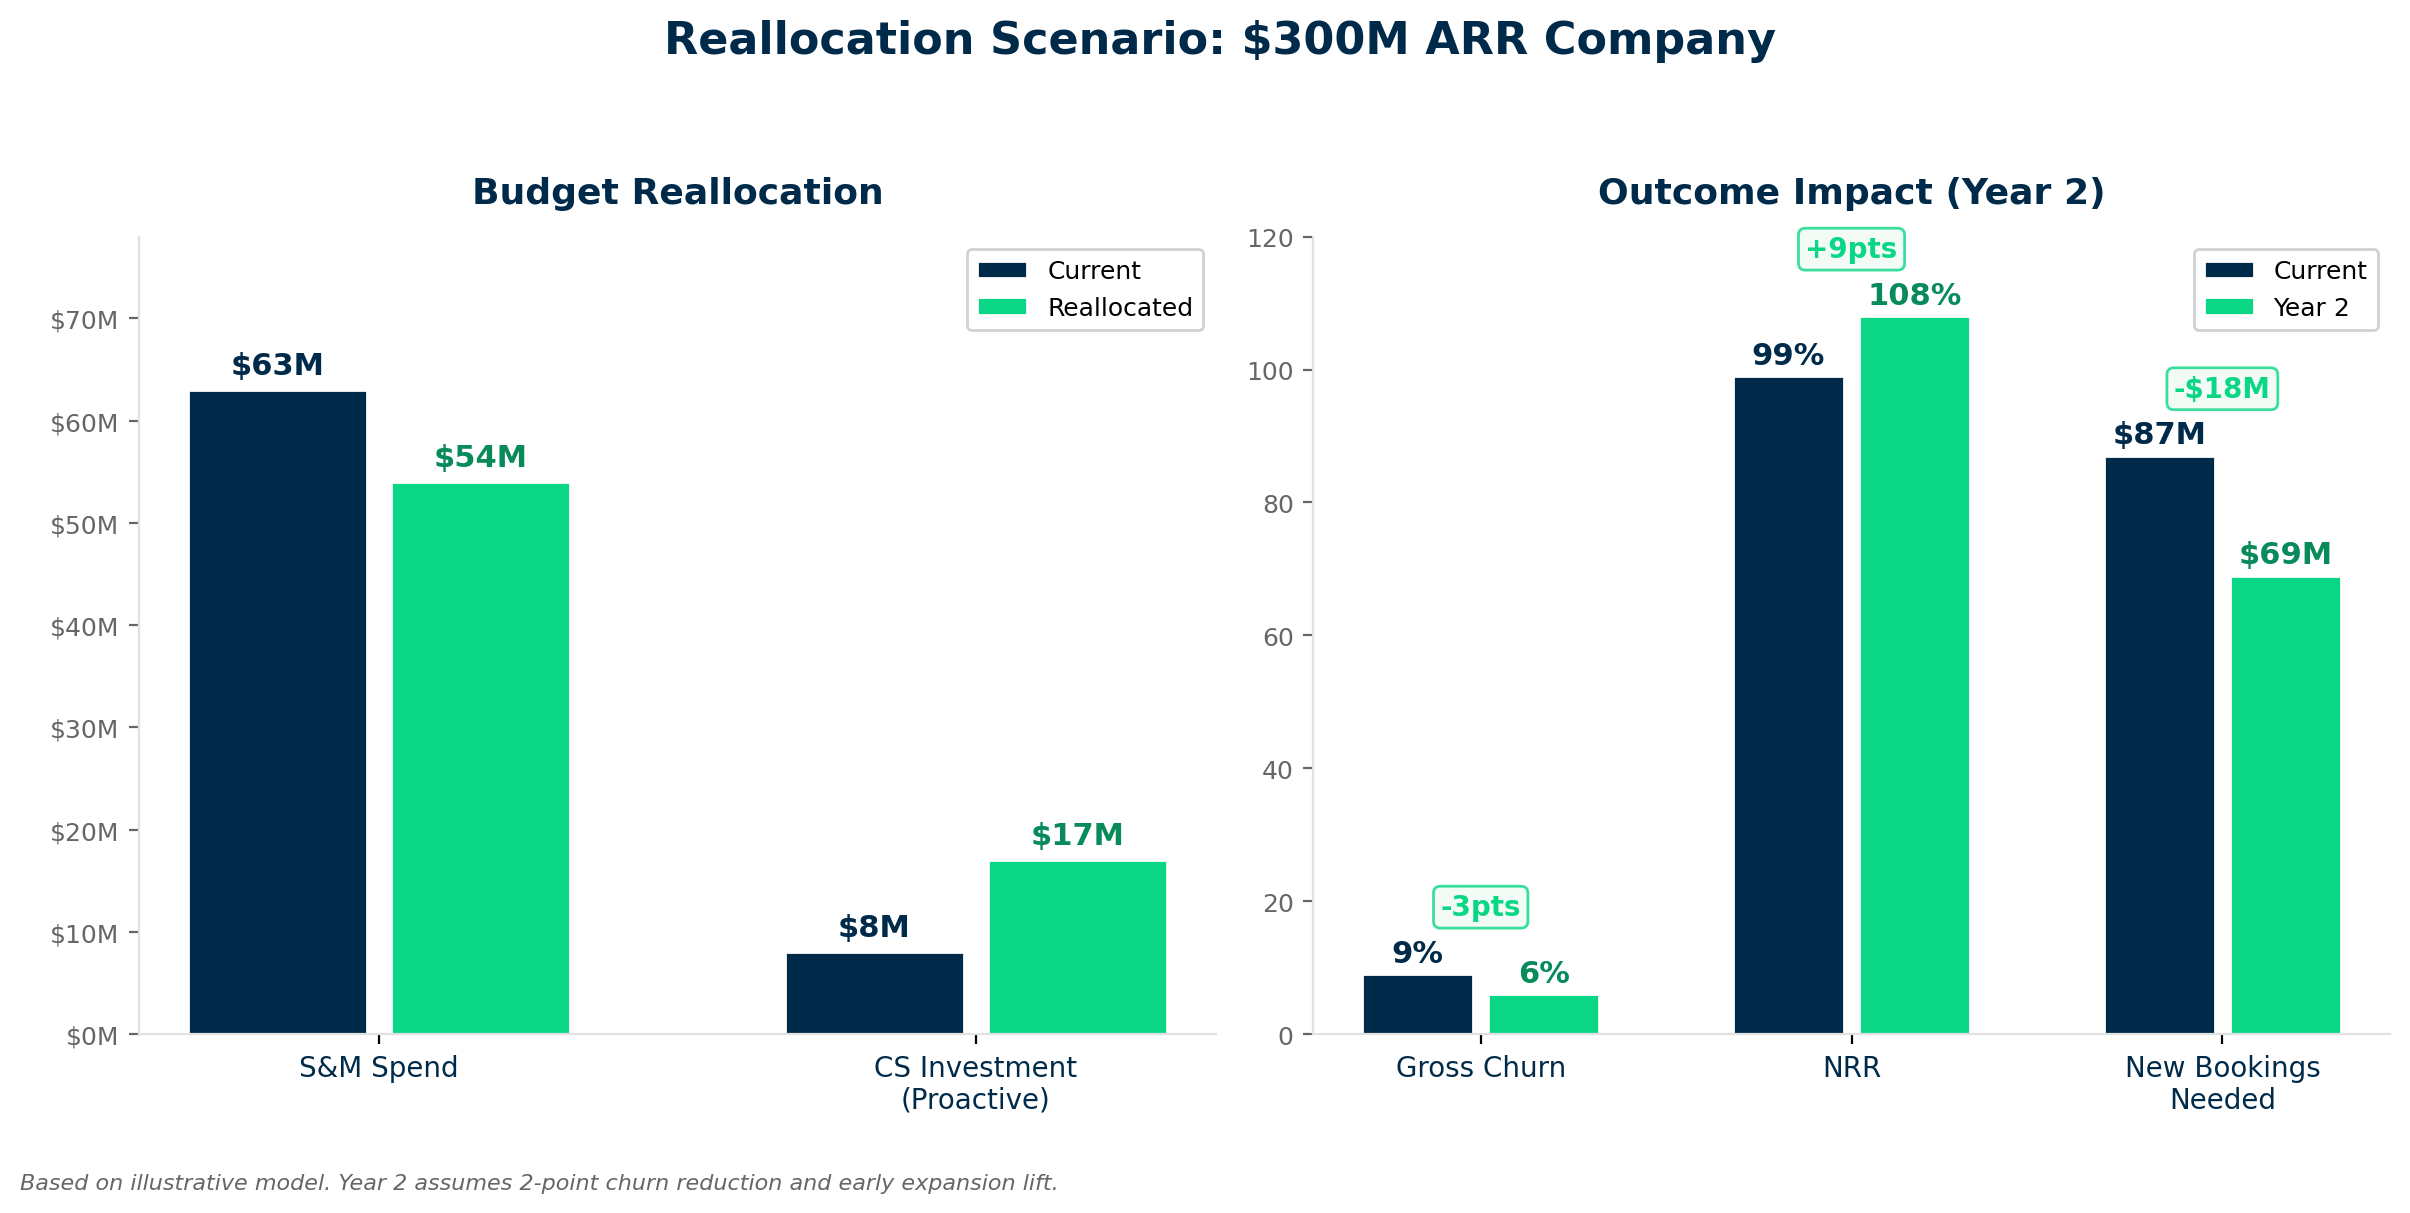Click the illustrative model footnote text
The height and width of the screenshot is (1213, 2410).
541,1181
